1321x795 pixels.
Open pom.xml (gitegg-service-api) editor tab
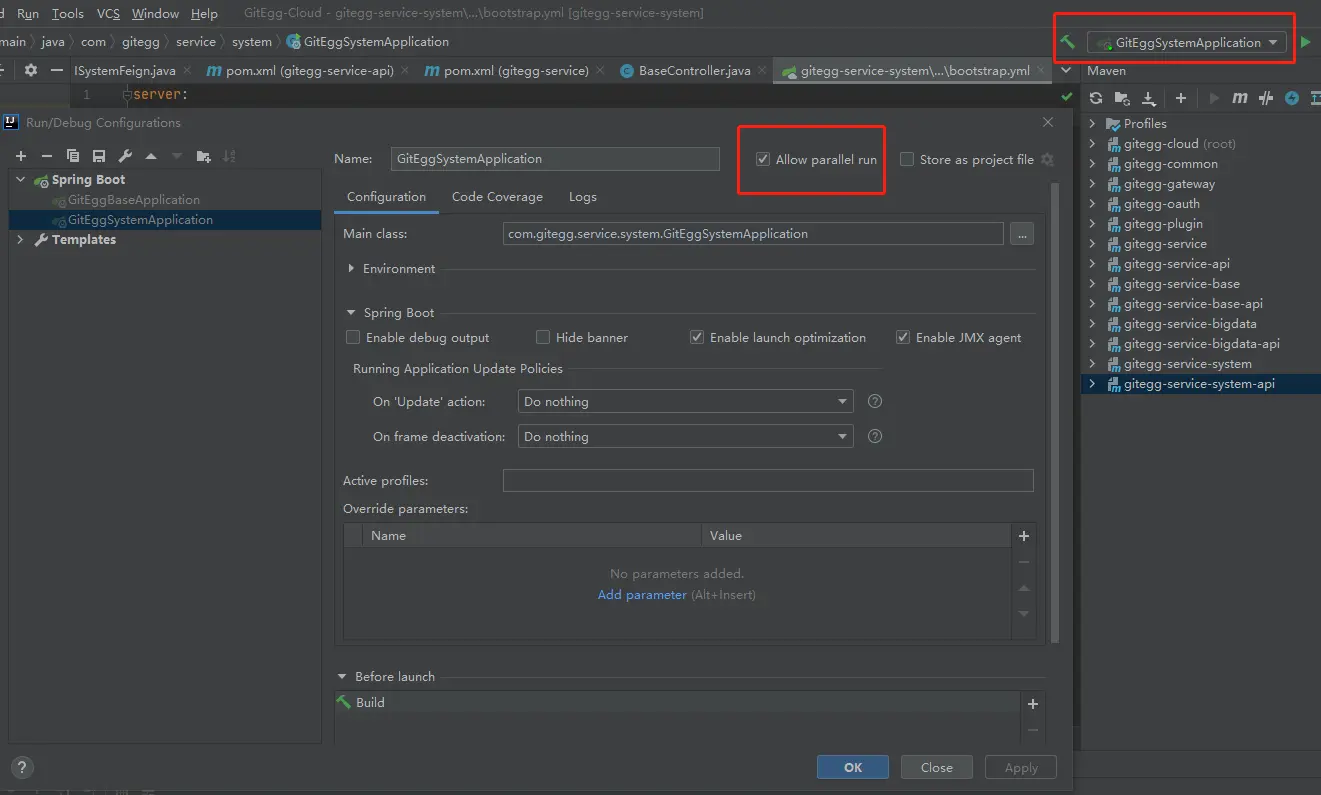307,71
